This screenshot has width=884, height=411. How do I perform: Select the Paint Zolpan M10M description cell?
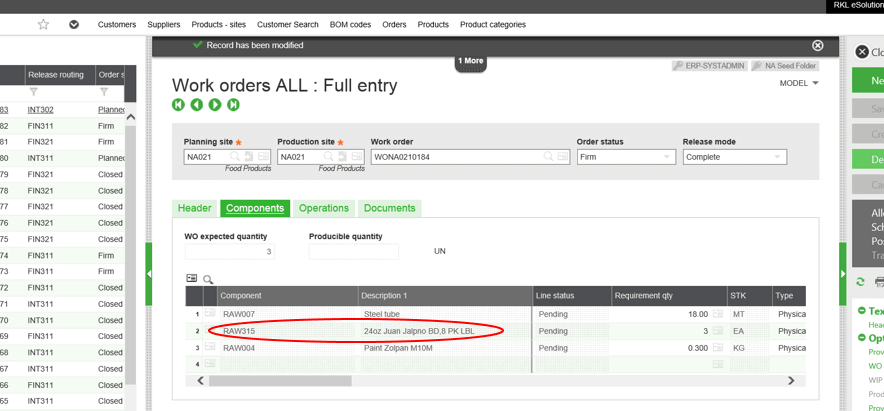click(x=445, y=348)
